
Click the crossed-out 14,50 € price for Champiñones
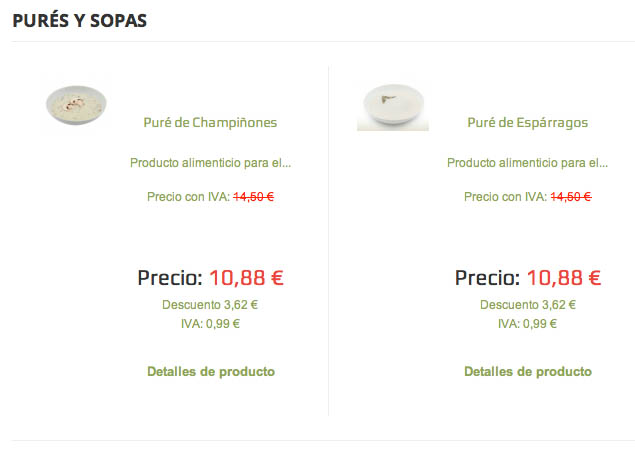coord(254,197)
